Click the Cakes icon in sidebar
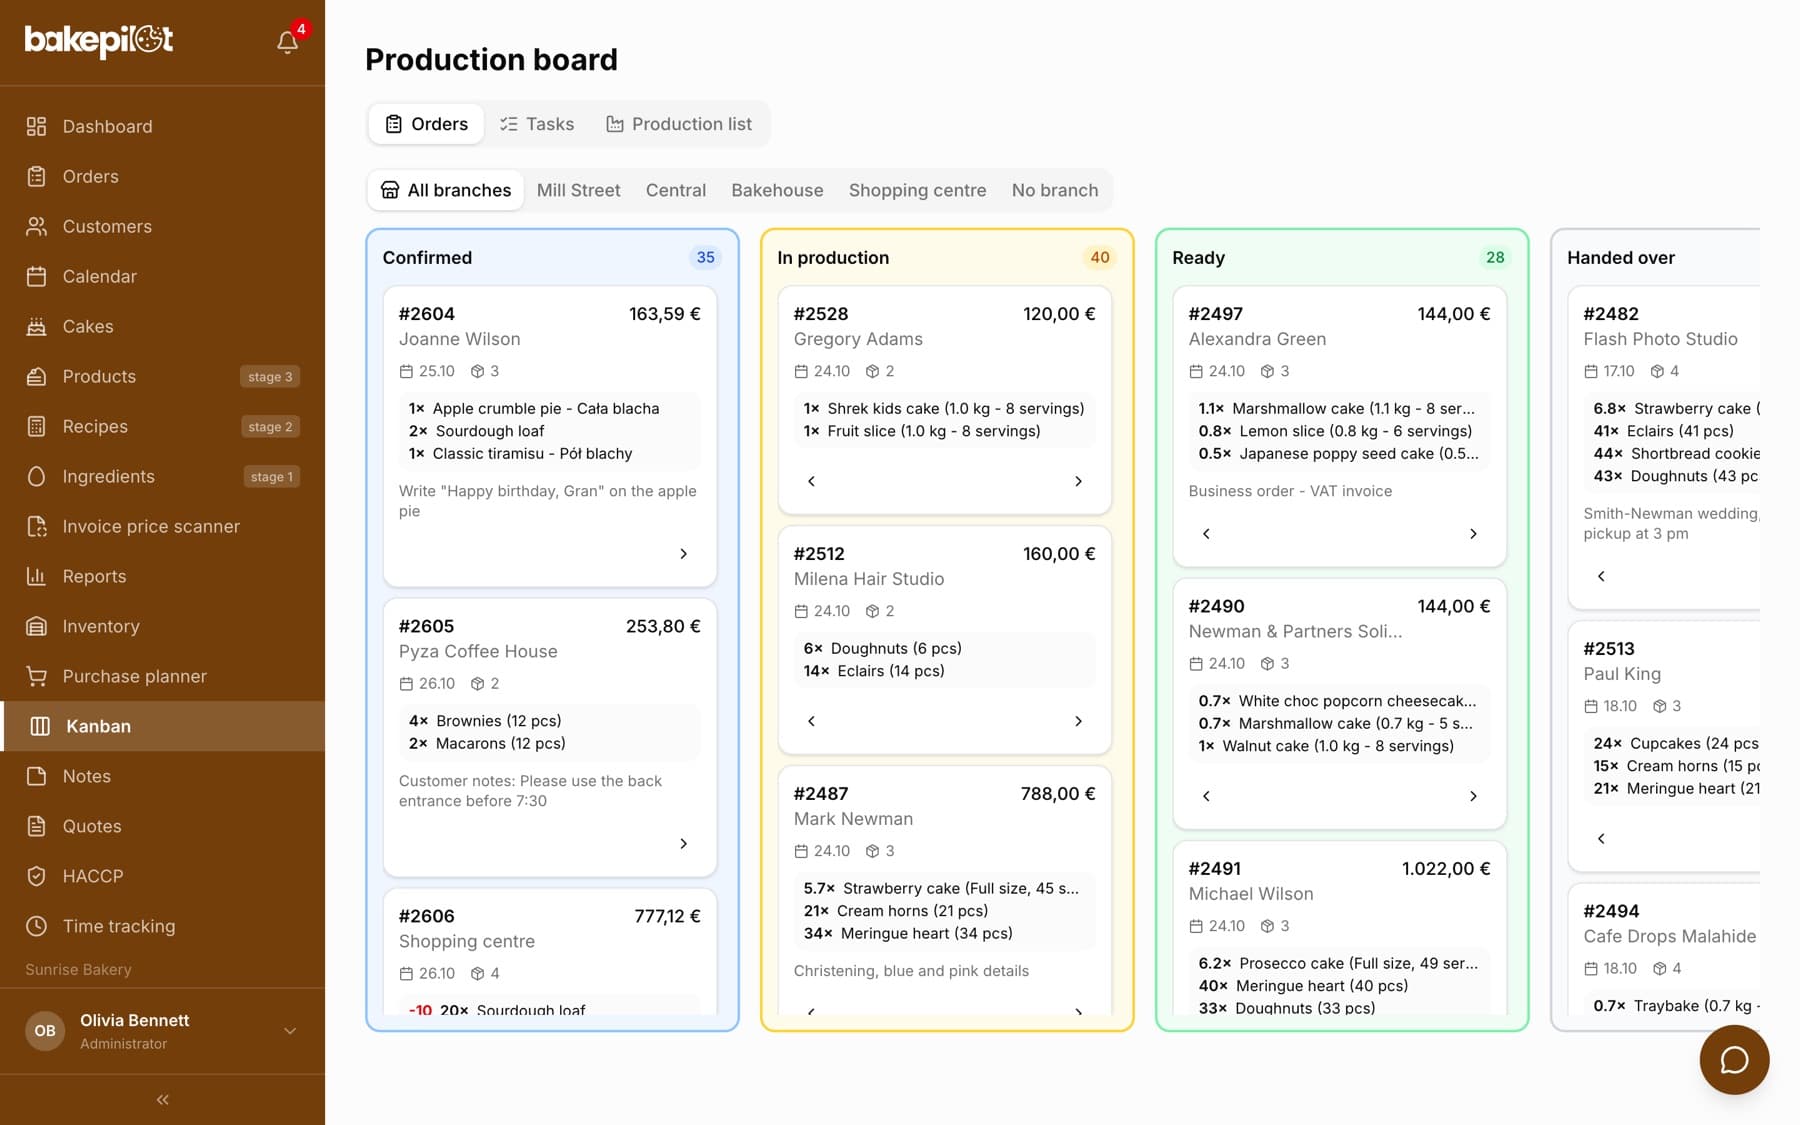This screenshot has width=1800, height=1125. coord(37,326)
